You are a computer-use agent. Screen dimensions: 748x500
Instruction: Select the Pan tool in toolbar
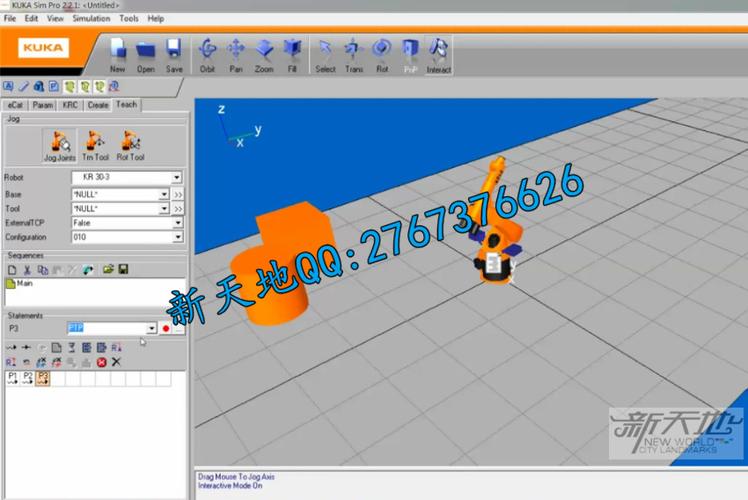pos(236,54)
